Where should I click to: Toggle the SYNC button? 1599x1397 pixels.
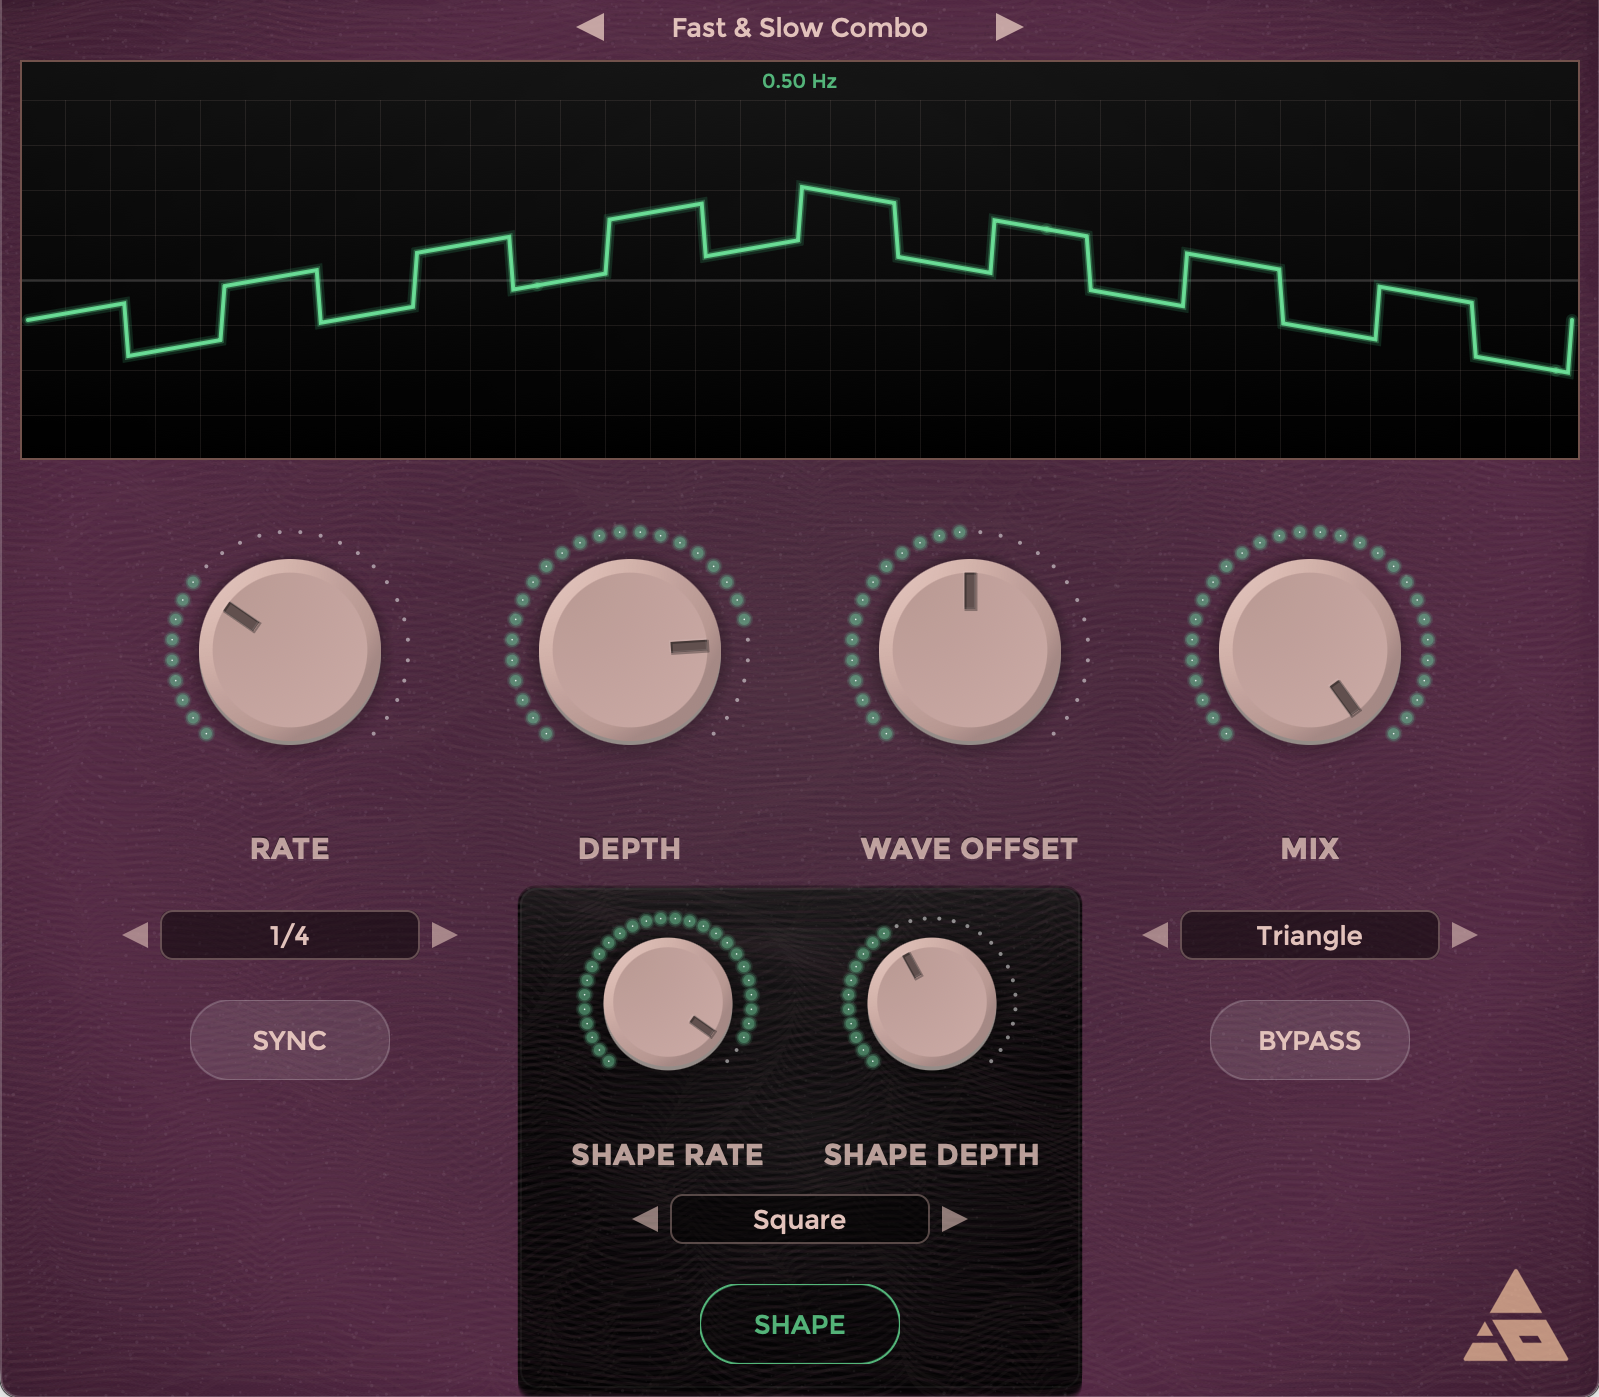[290, 1040]
